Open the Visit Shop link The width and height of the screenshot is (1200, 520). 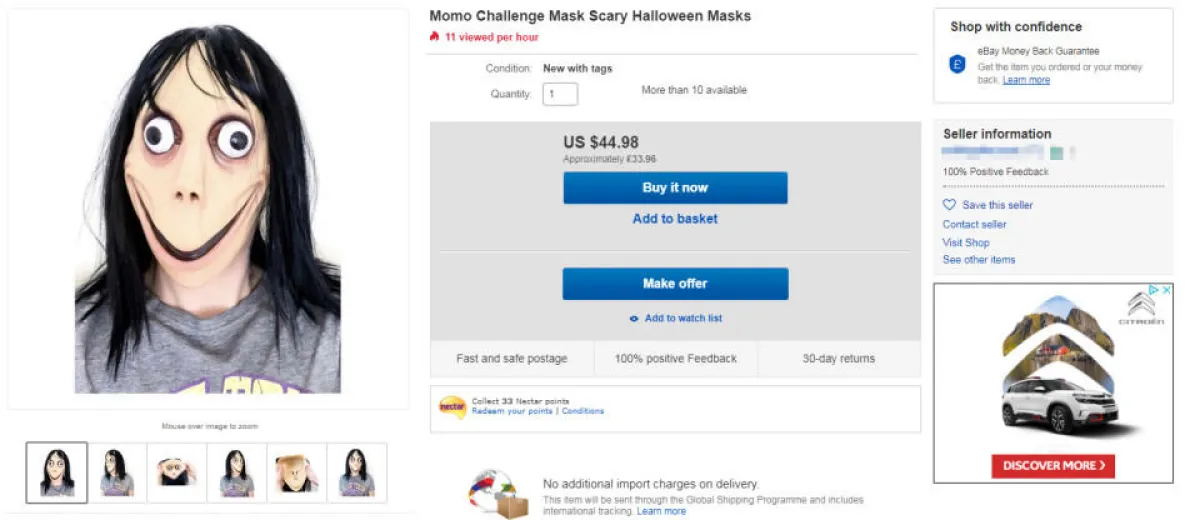tap(966, 242)
